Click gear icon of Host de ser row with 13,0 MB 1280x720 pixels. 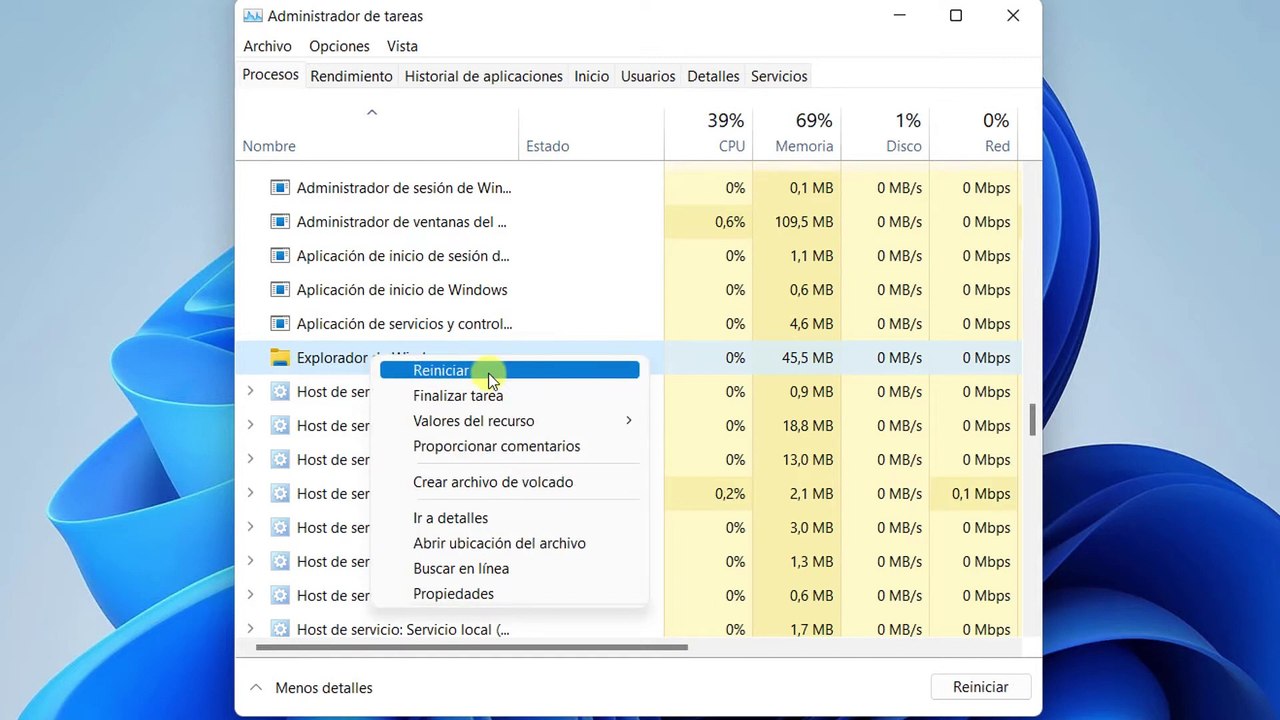(x=280, y=460)
